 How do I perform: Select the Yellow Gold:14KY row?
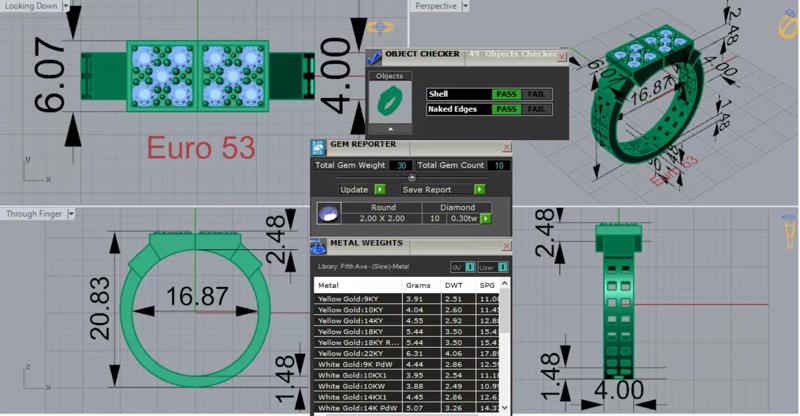pos(407,321)
